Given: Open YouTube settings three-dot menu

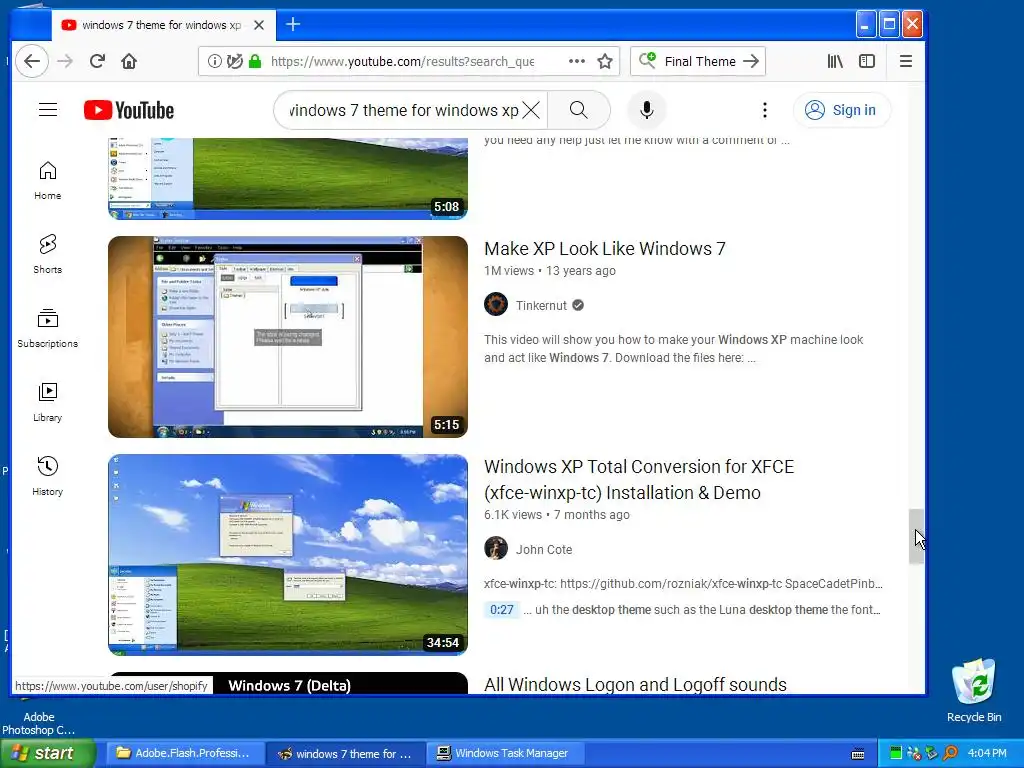Looking at the screenshot, I should tap(765, 110).
